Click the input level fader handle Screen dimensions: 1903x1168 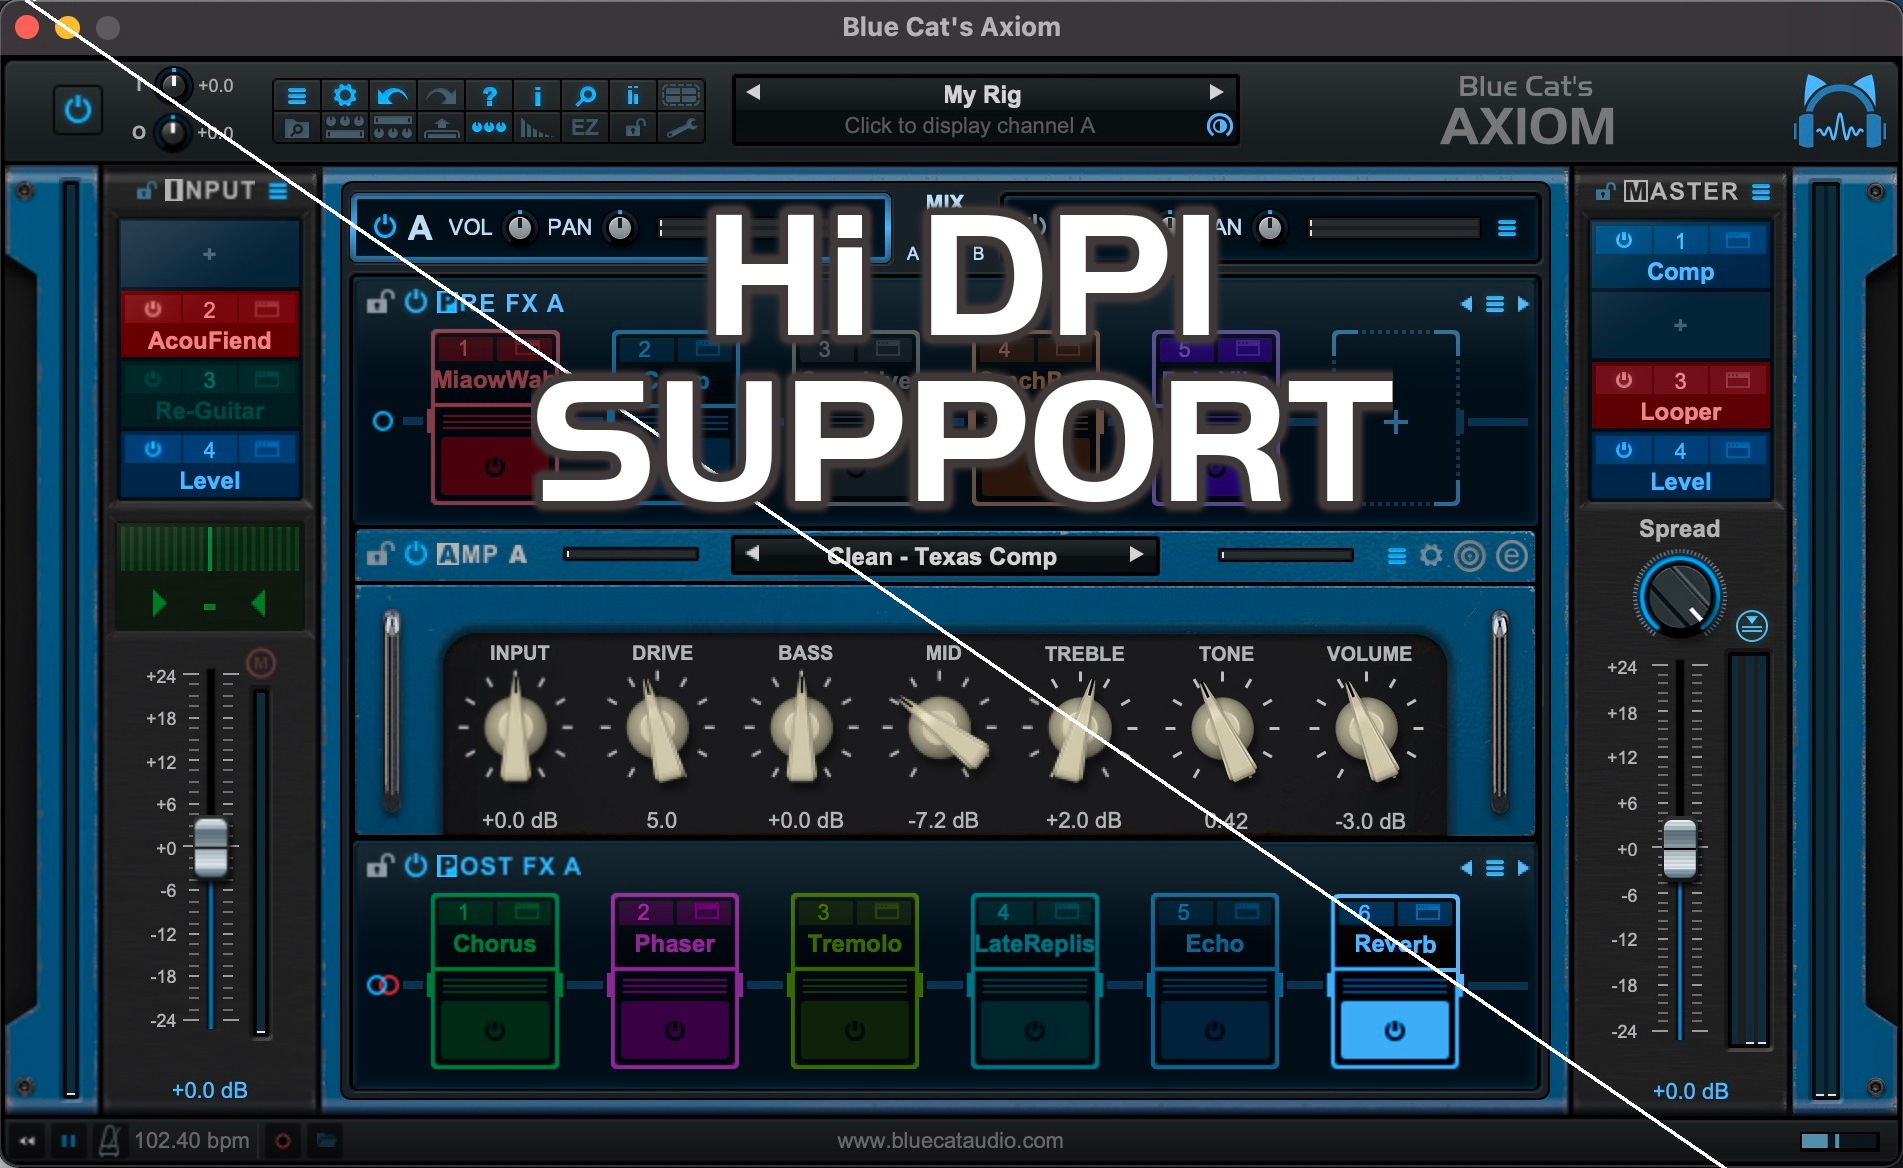click(210, 847)
